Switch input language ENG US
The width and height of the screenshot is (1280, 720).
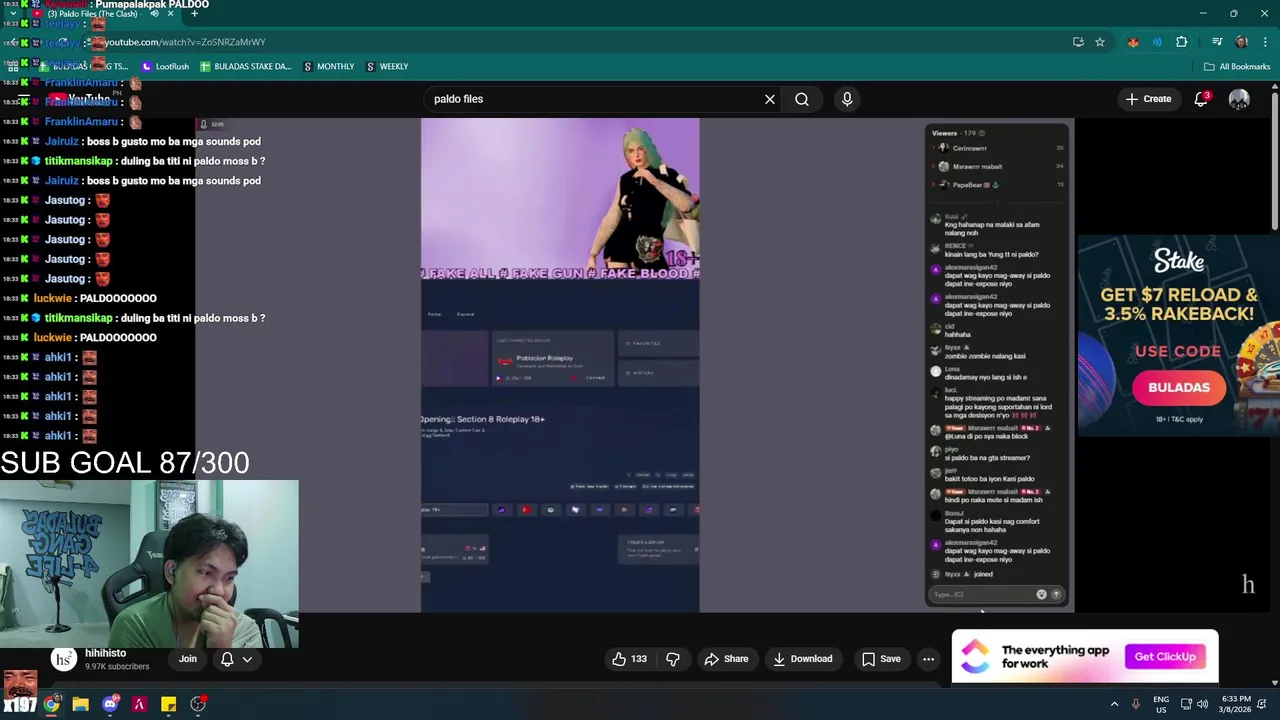tap(1161, 704)
